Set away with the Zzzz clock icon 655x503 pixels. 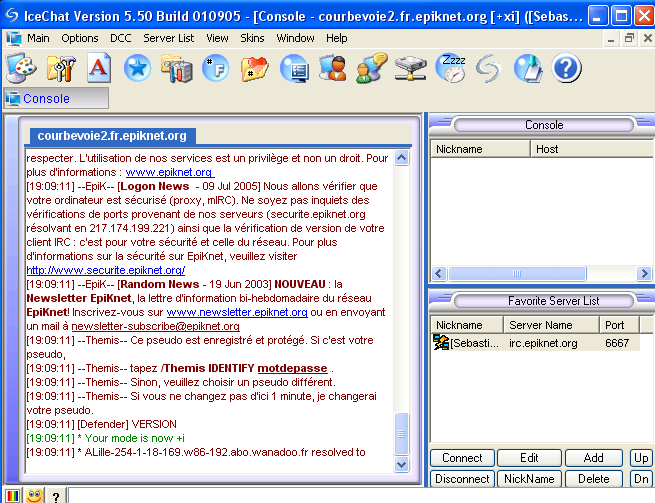pyautogui.click(x=450, y=68)
